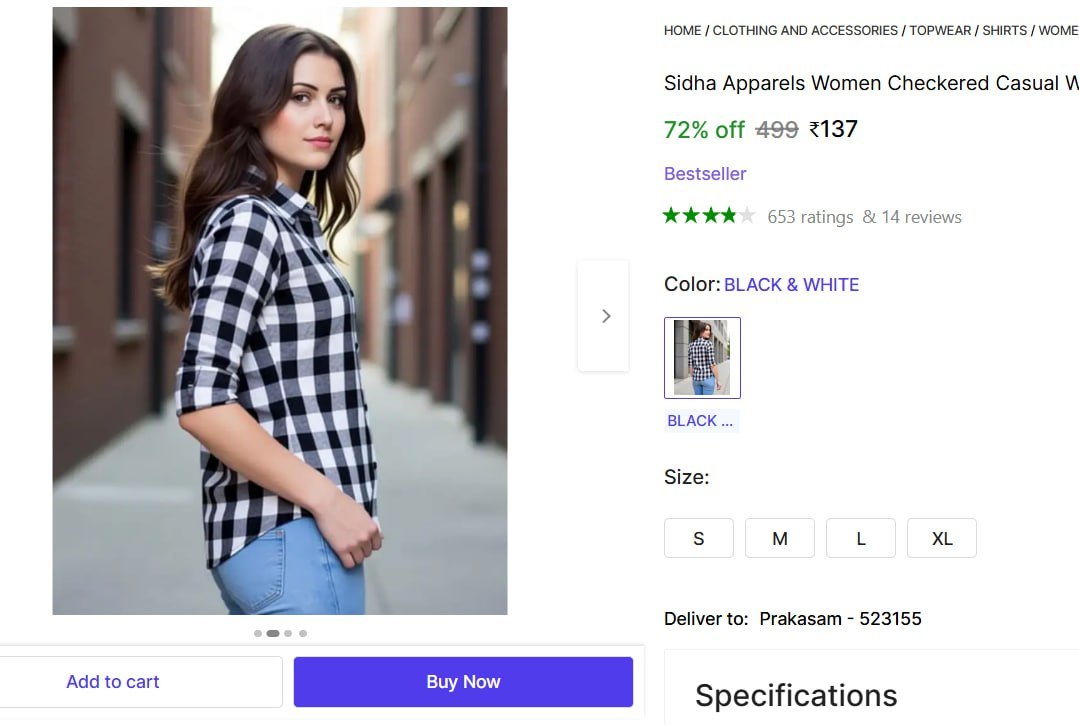This screenshot has height=725, width=1079.
Task: Select the third image carousel dot
Action: click(288, 633)
